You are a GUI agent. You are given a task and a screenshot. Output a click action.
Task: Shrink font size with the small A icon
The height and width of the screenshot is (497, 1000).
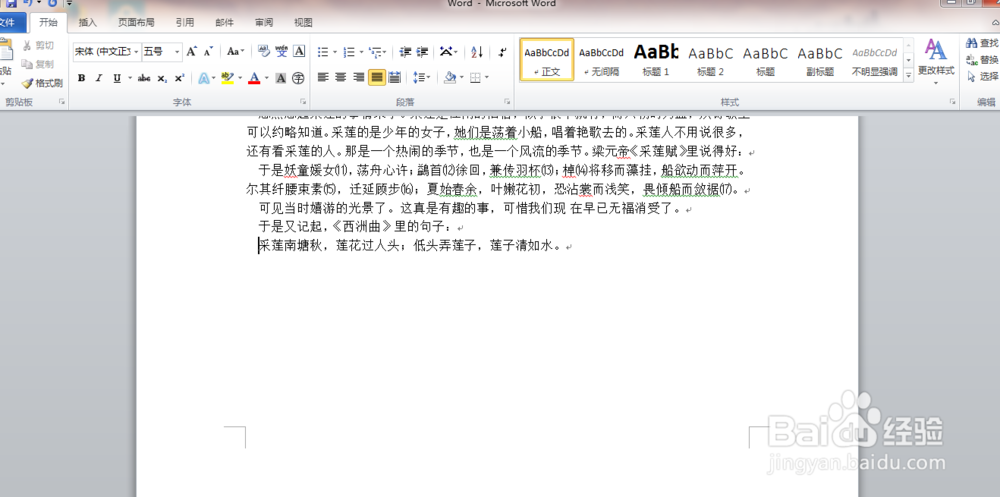pyautogui.click(x=208, y=52)
